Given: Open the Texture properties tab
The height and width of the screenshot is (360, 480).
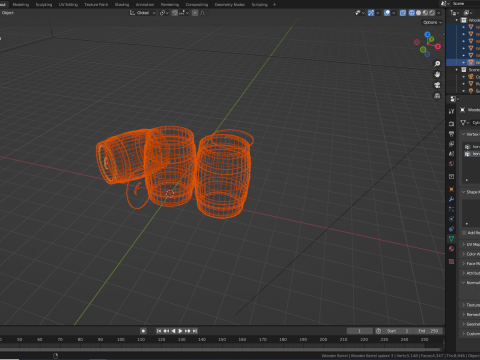Looking at the screenshot, I should (x=451, y=261).
